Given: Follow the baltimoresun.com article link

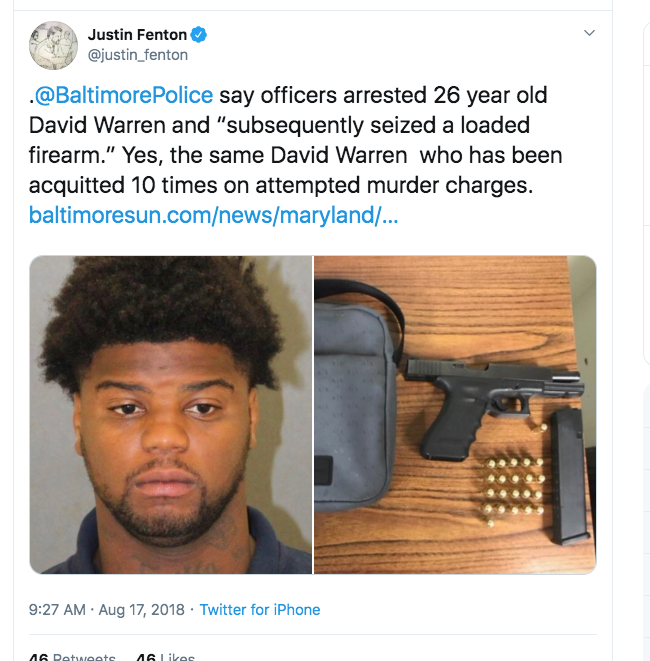Looking at the screenshot, I should click(213, 215).
